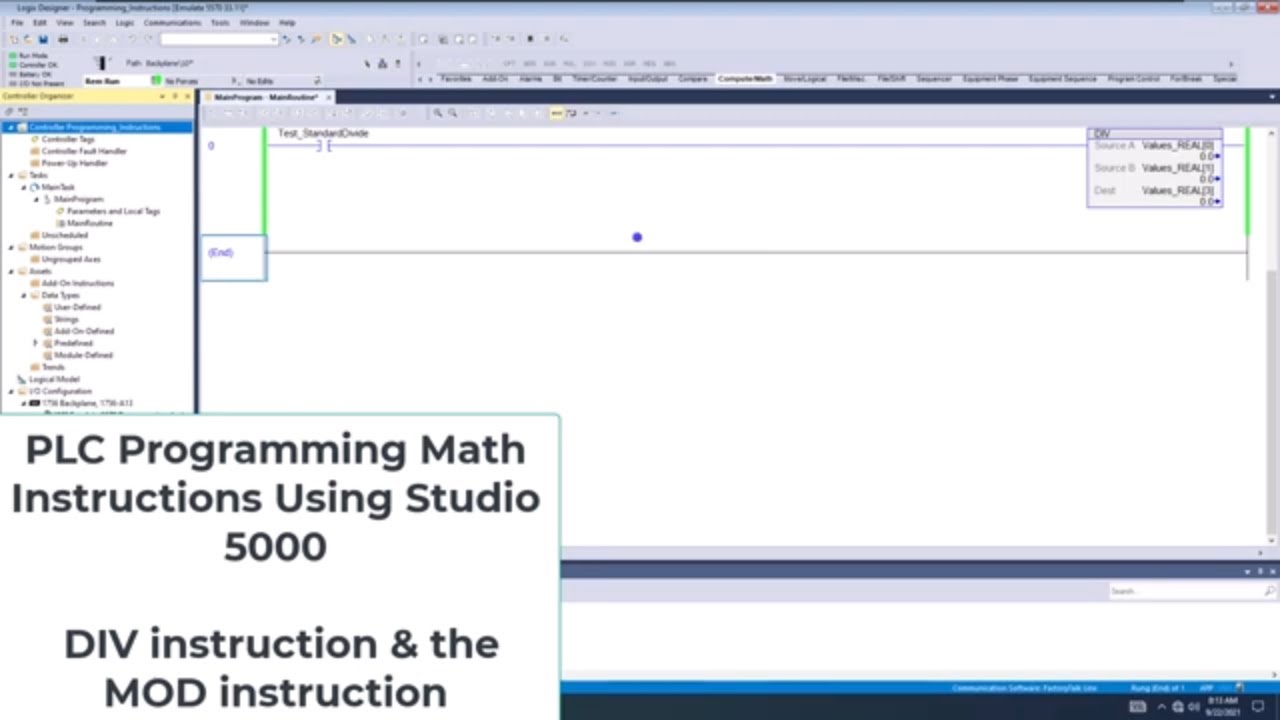Click the Open project toolbar icon
1280x720 pixels.
click(x=28, y=39)
